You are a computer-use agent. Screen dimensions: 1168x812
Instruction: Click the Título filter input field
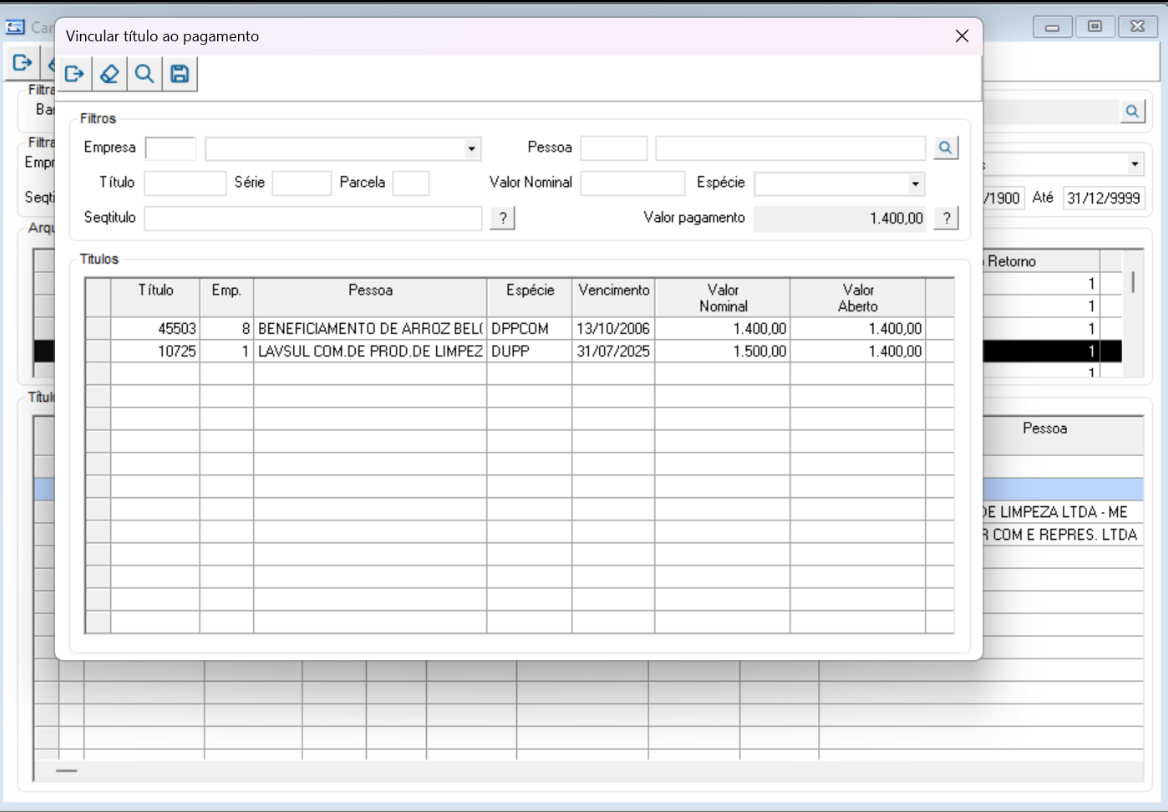[185, 183]
